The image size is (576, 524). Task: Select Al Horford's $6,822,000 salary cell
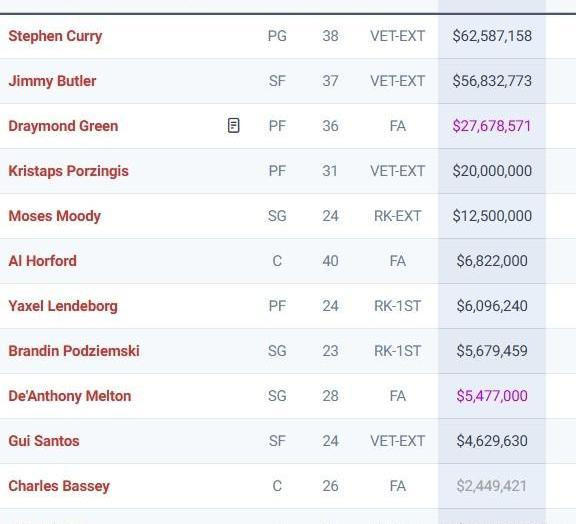[492, 261]
